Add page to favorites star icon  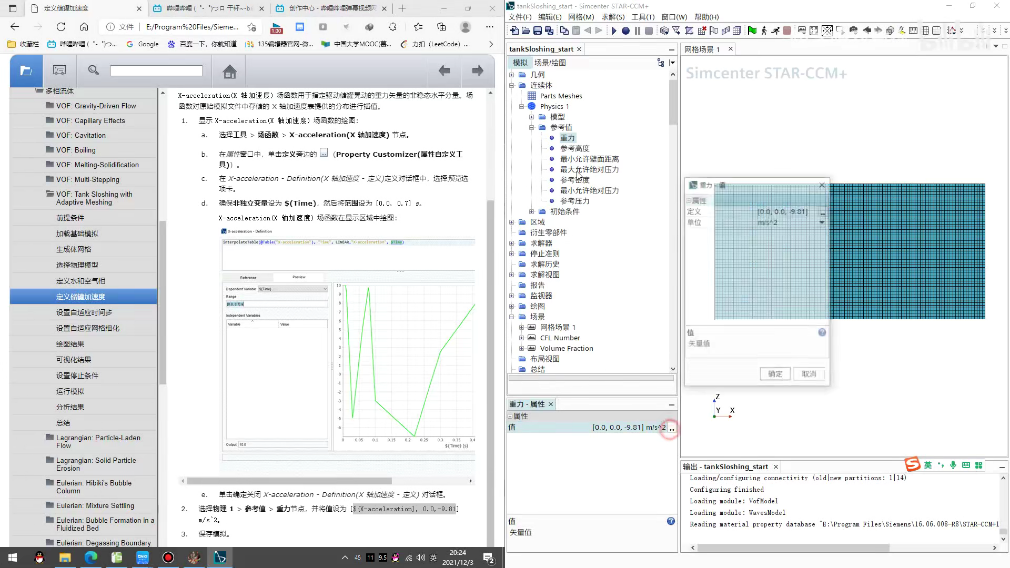252,27
